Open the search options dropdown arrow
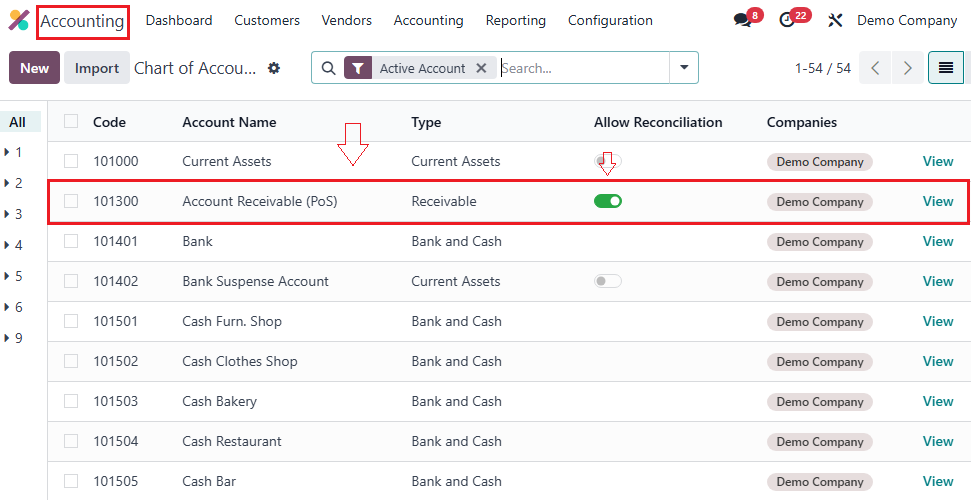This screenshot has height=500, width=971. (684, 68)
